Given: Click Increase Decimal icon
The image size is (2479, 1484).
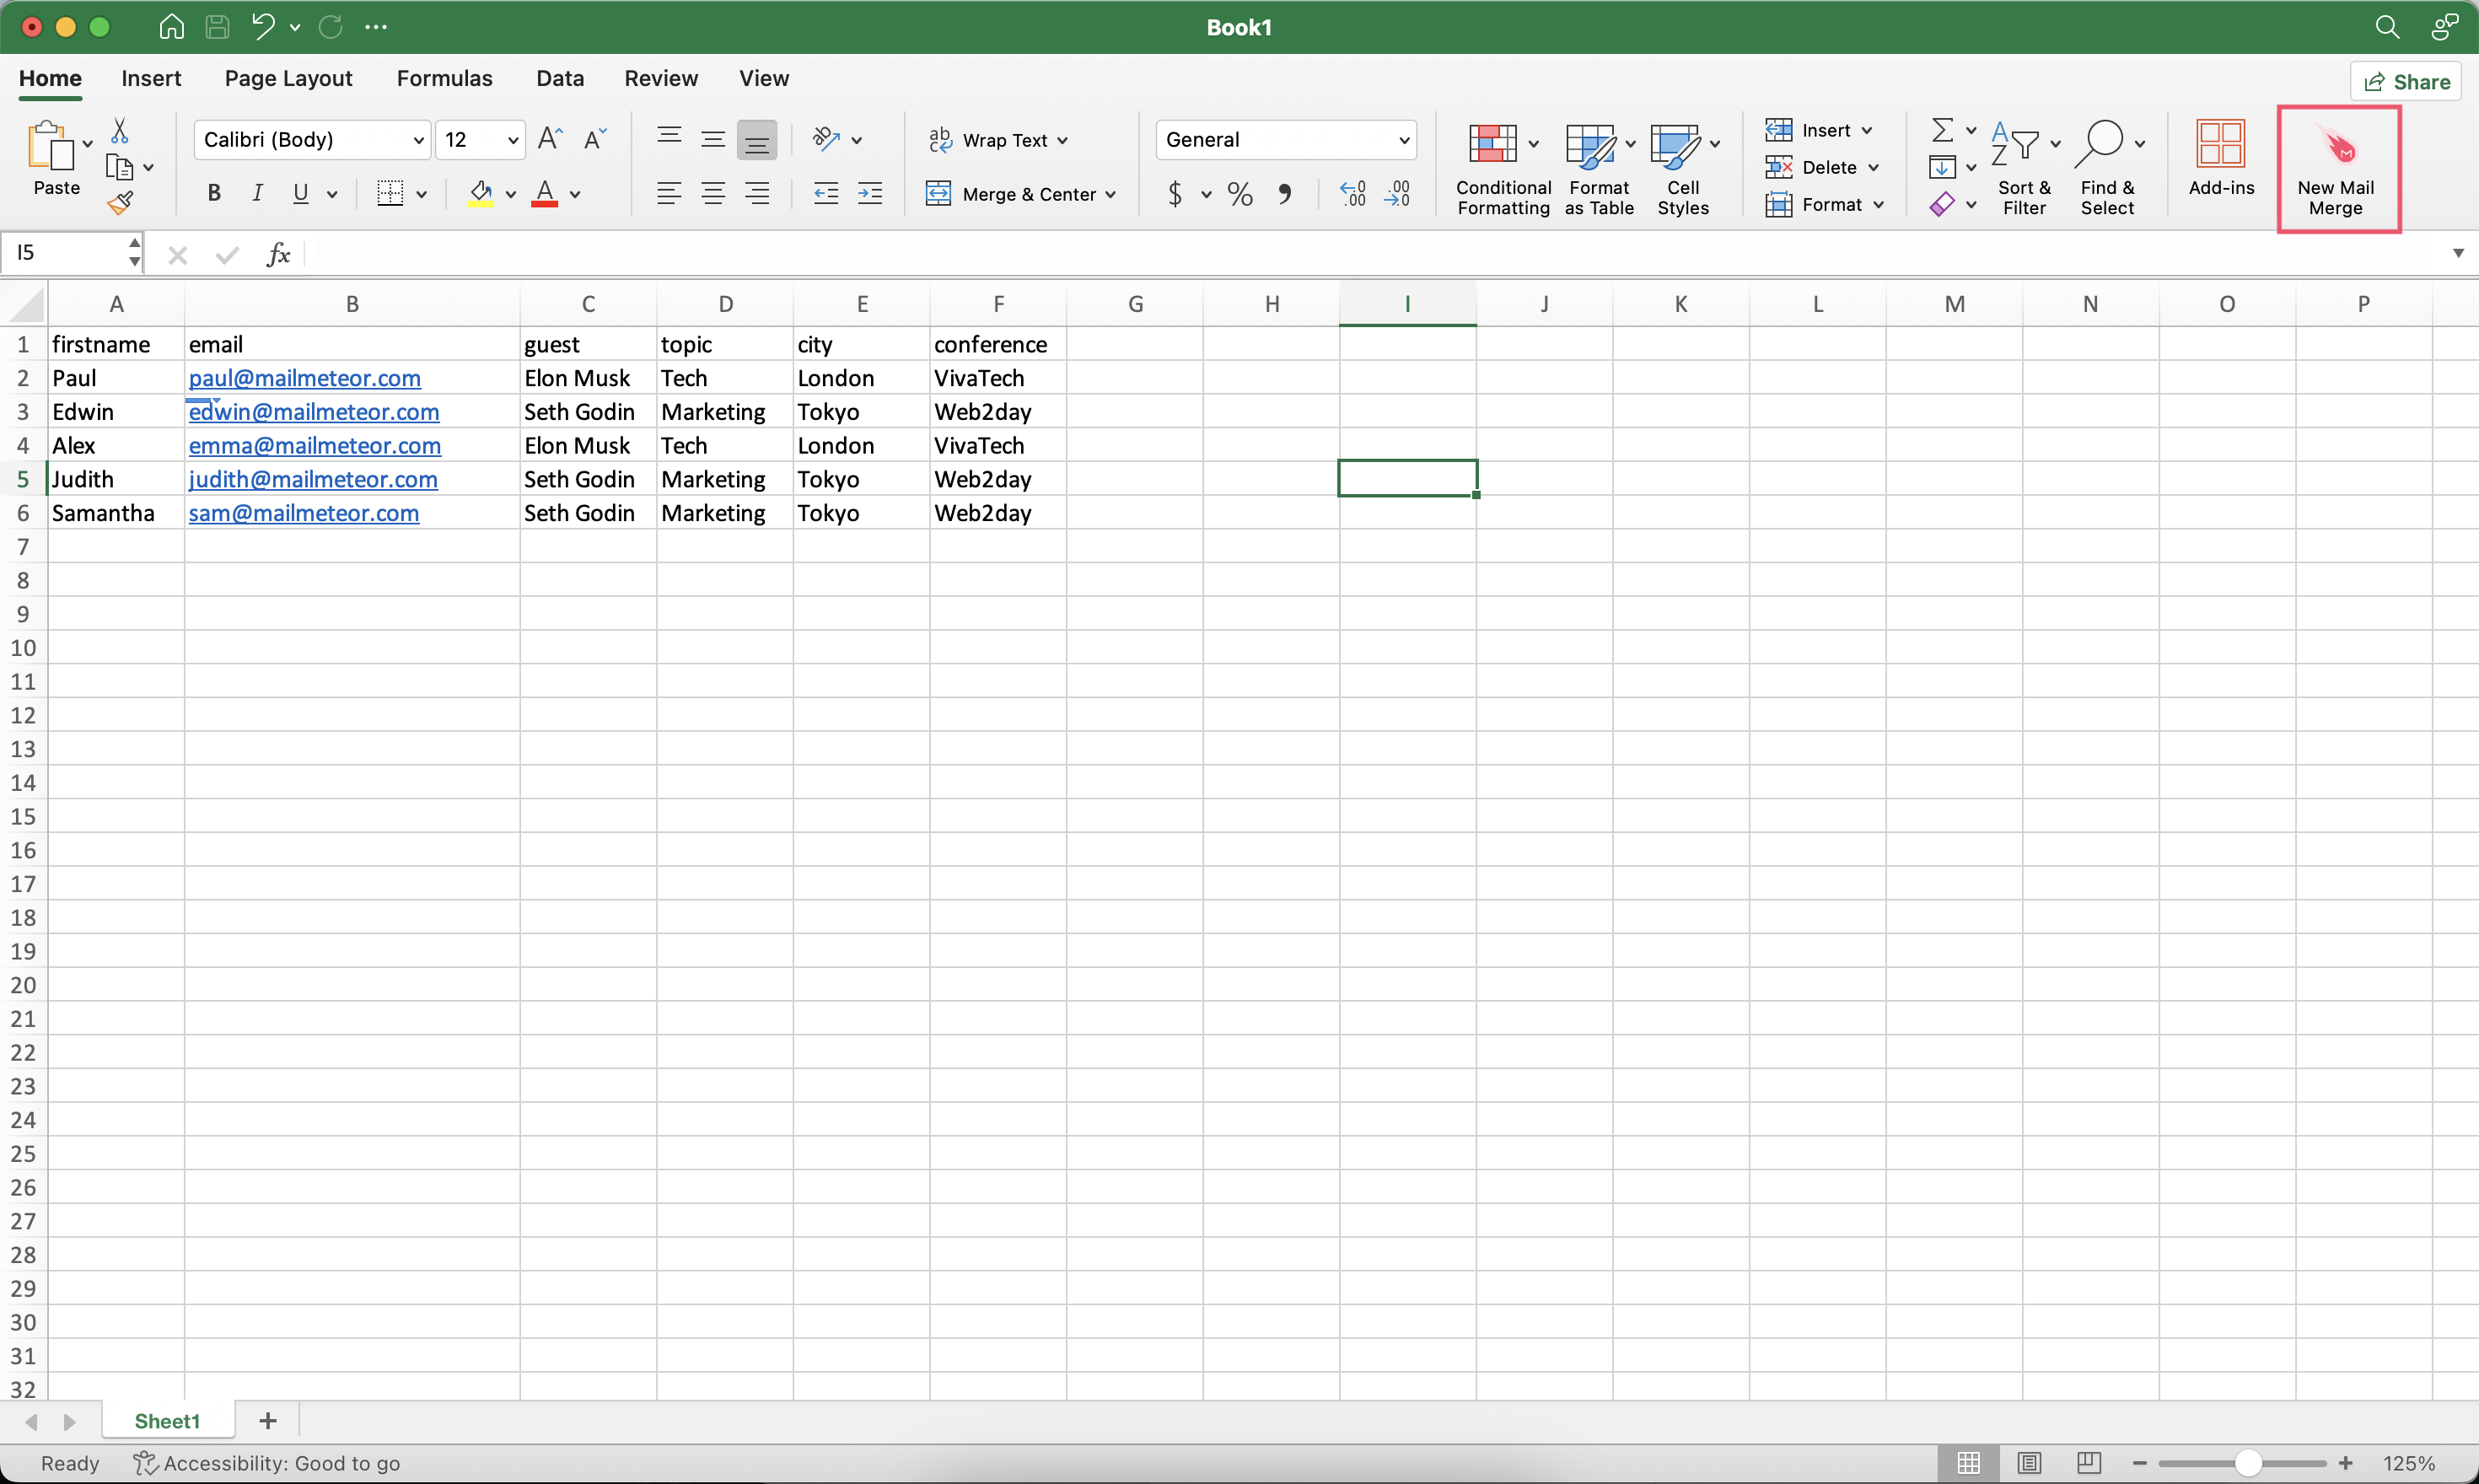Looking at the screenshot, I should (x=1353, y=193).
